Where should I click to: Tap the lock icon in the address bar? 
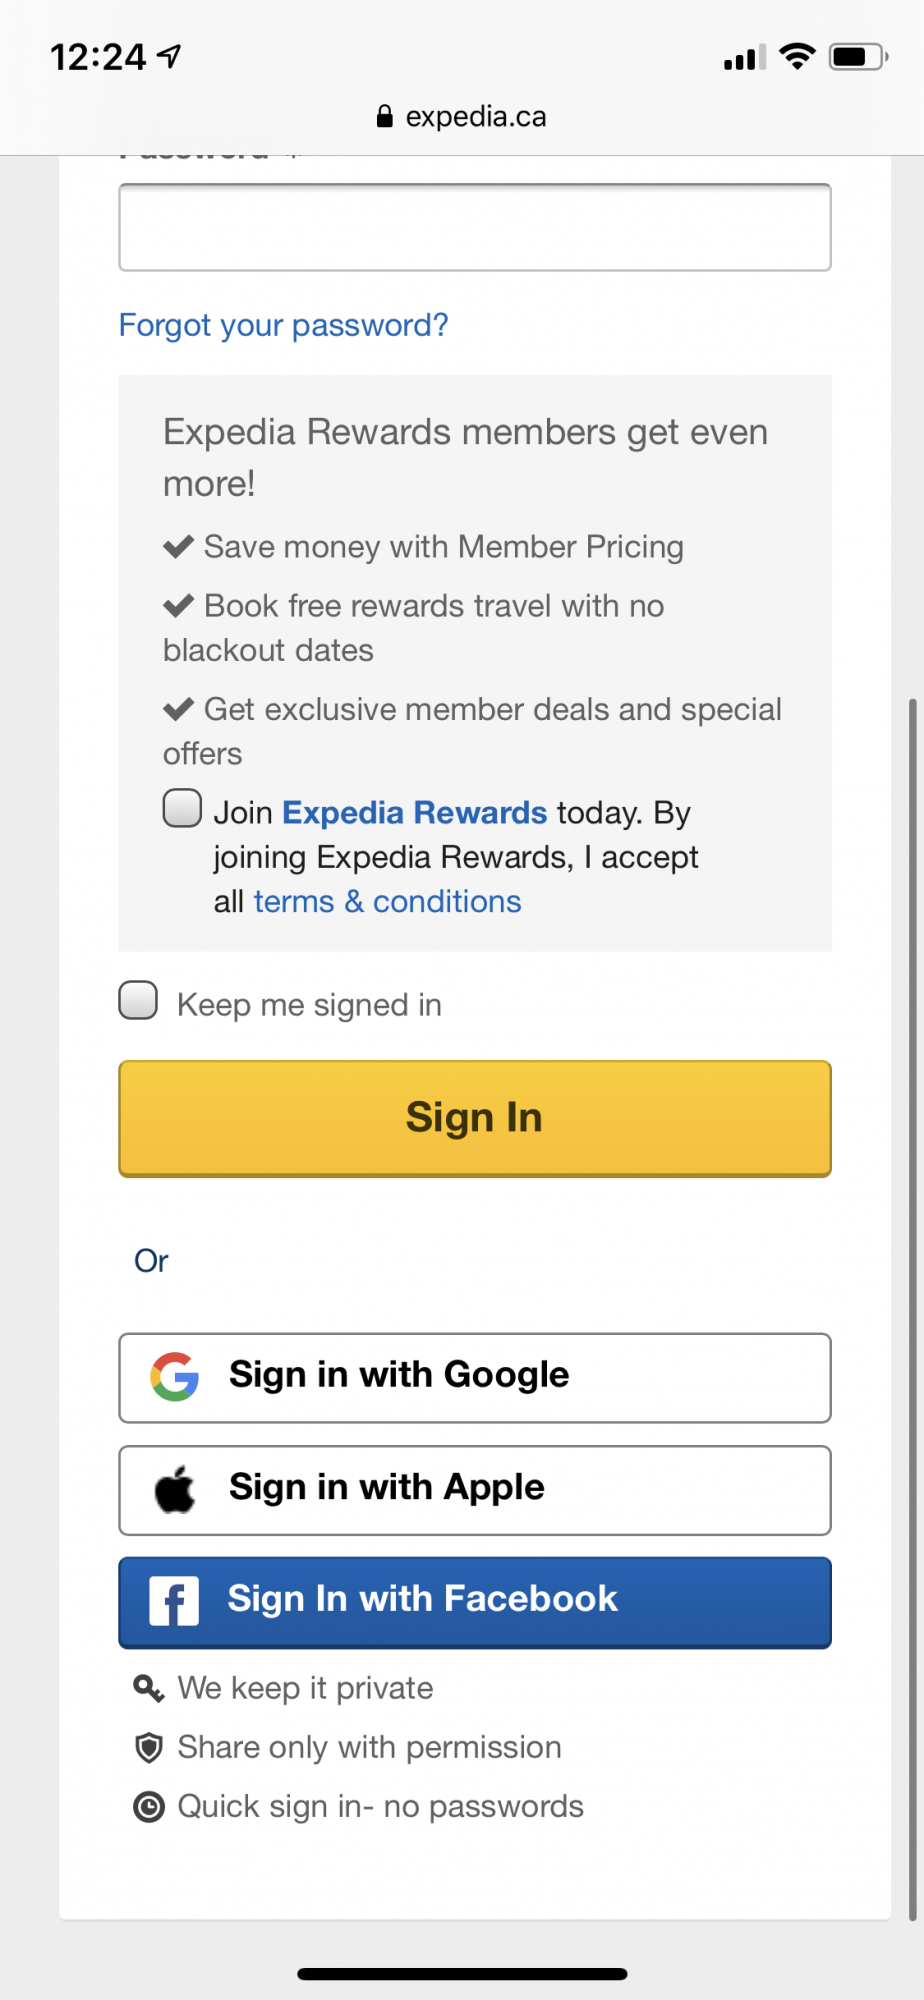[385, 116]
